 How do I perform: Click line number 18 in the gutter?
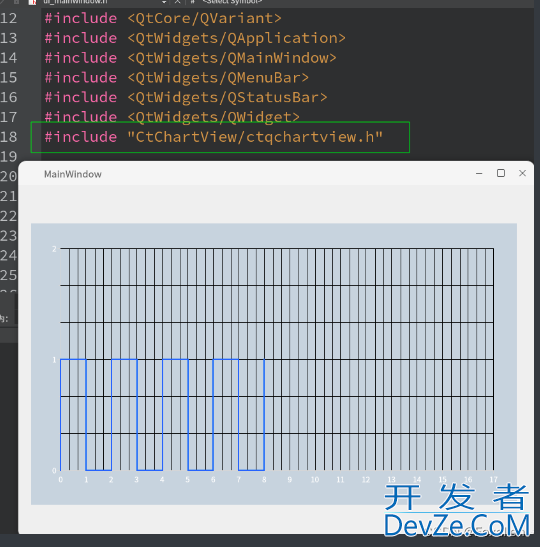(9, 137)
